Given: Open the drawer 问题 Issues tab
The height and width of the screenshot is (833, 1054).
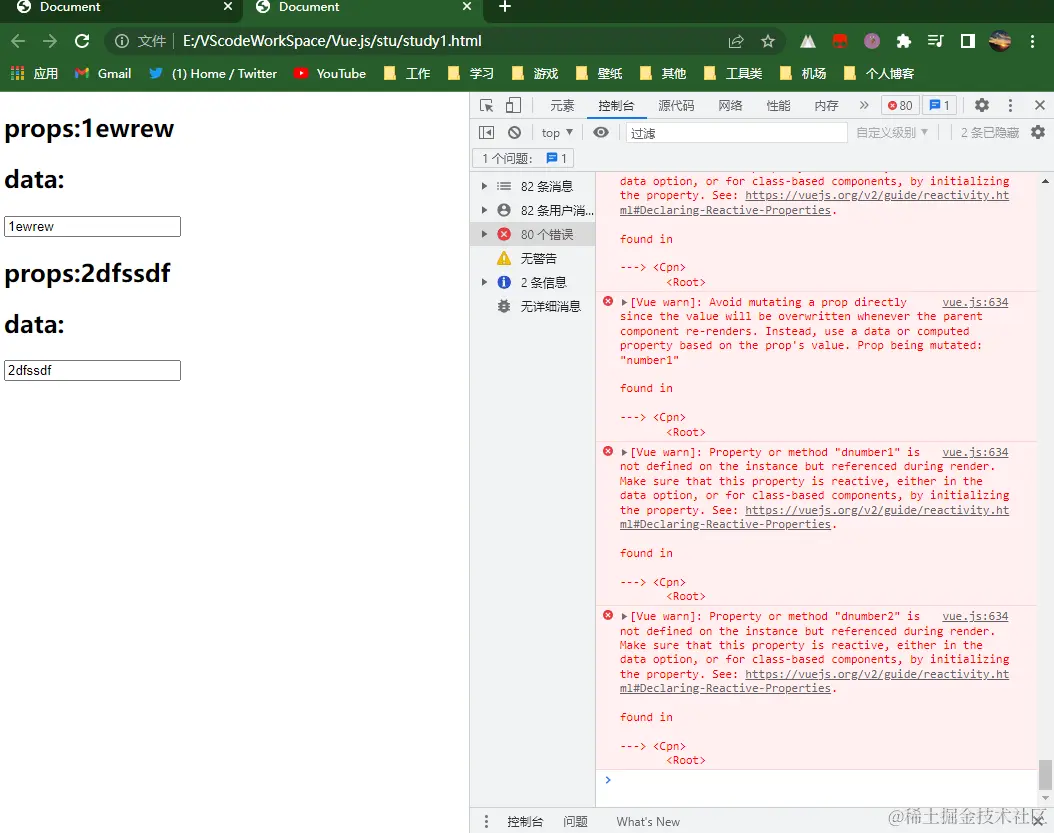Looking at the screenshot, I should 575,822.
